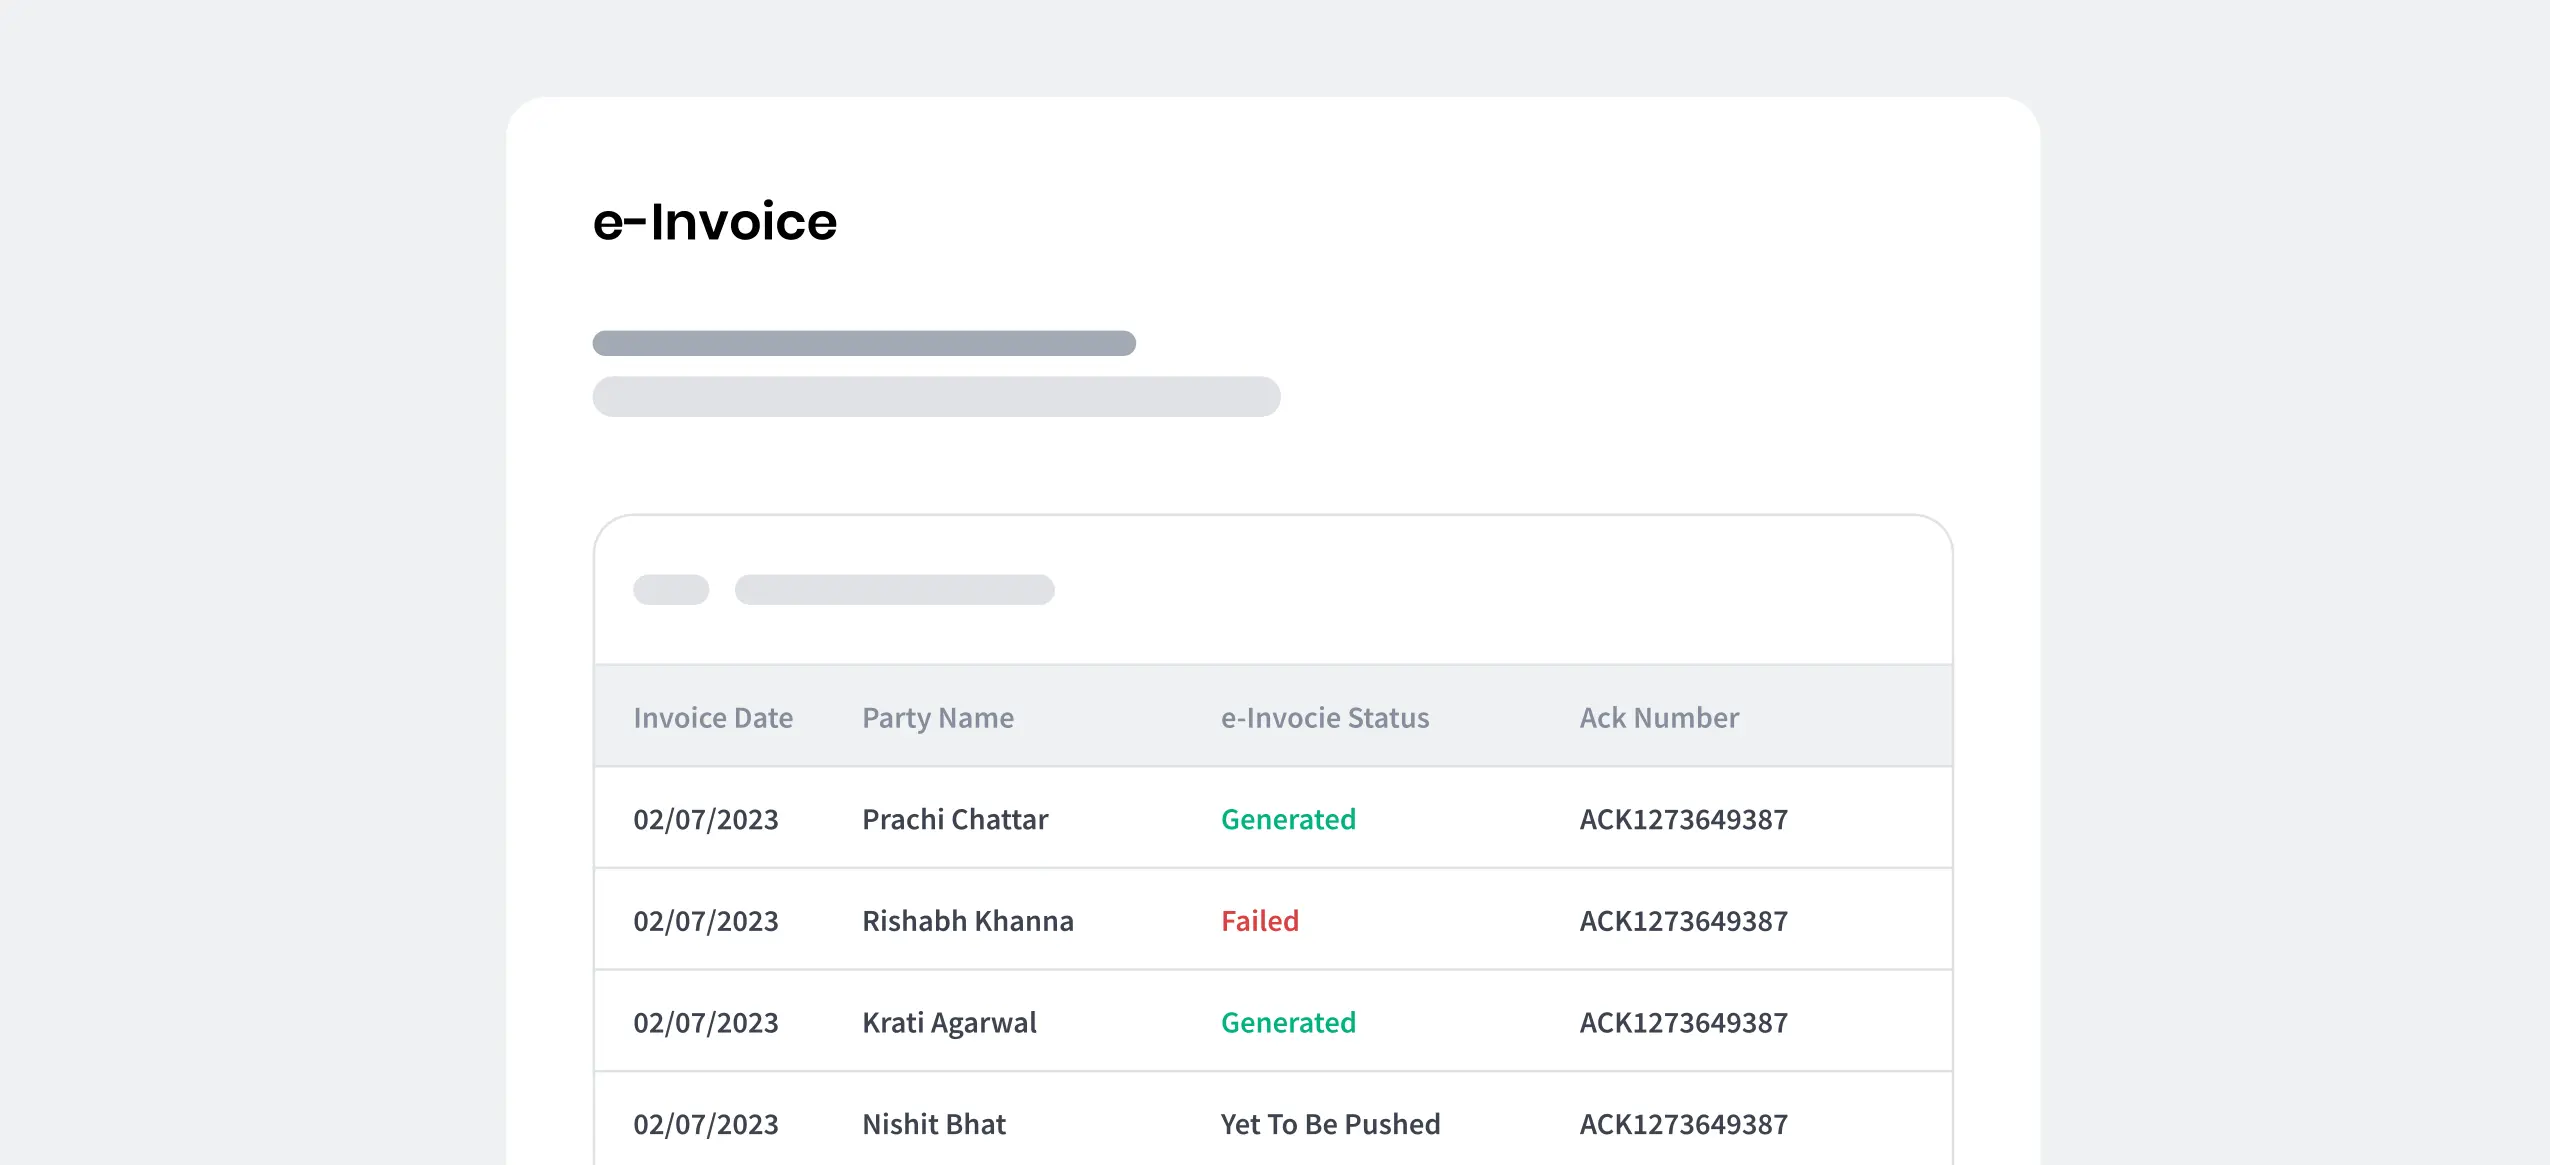The height and width of the screenshot is (1165, 2550).
Task: Click the Yet To Be Pushed status
Action: click(x=1329, y=1125)
